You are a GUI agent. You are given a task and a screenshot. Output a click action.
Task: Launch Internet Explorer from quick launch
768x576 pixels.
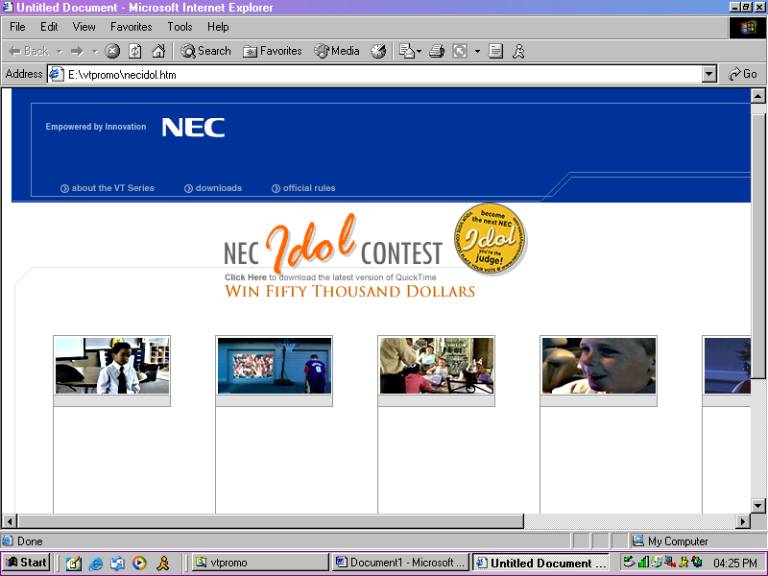click(x=96, y=563)
